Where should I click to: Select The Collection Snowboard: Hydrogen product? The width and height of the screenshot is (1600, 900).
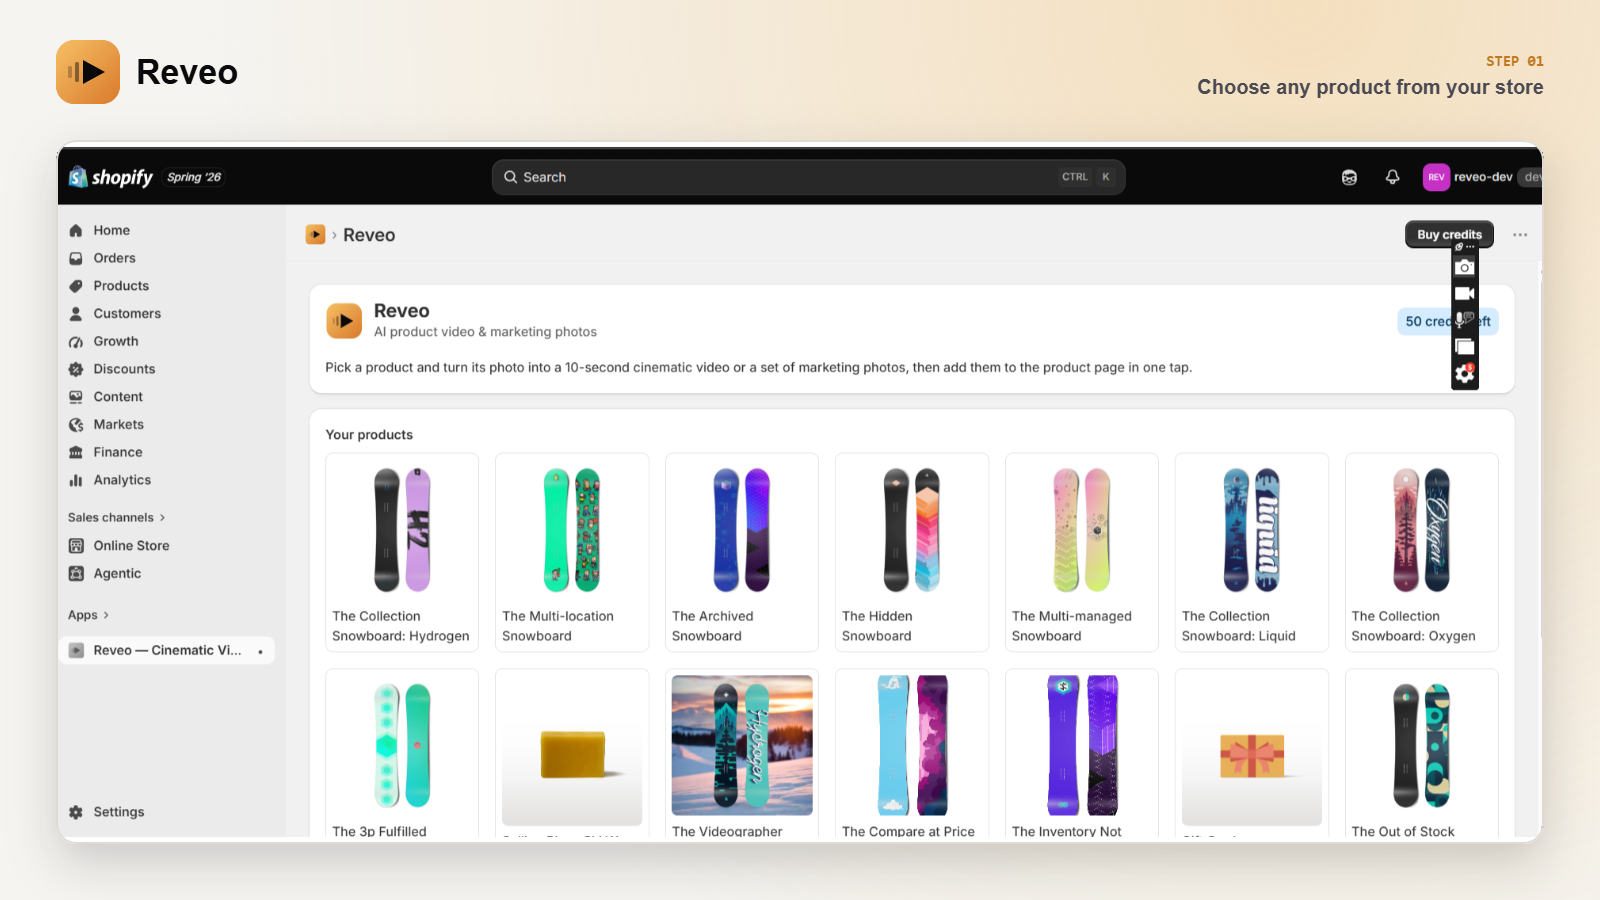click(x=402, y=552)
